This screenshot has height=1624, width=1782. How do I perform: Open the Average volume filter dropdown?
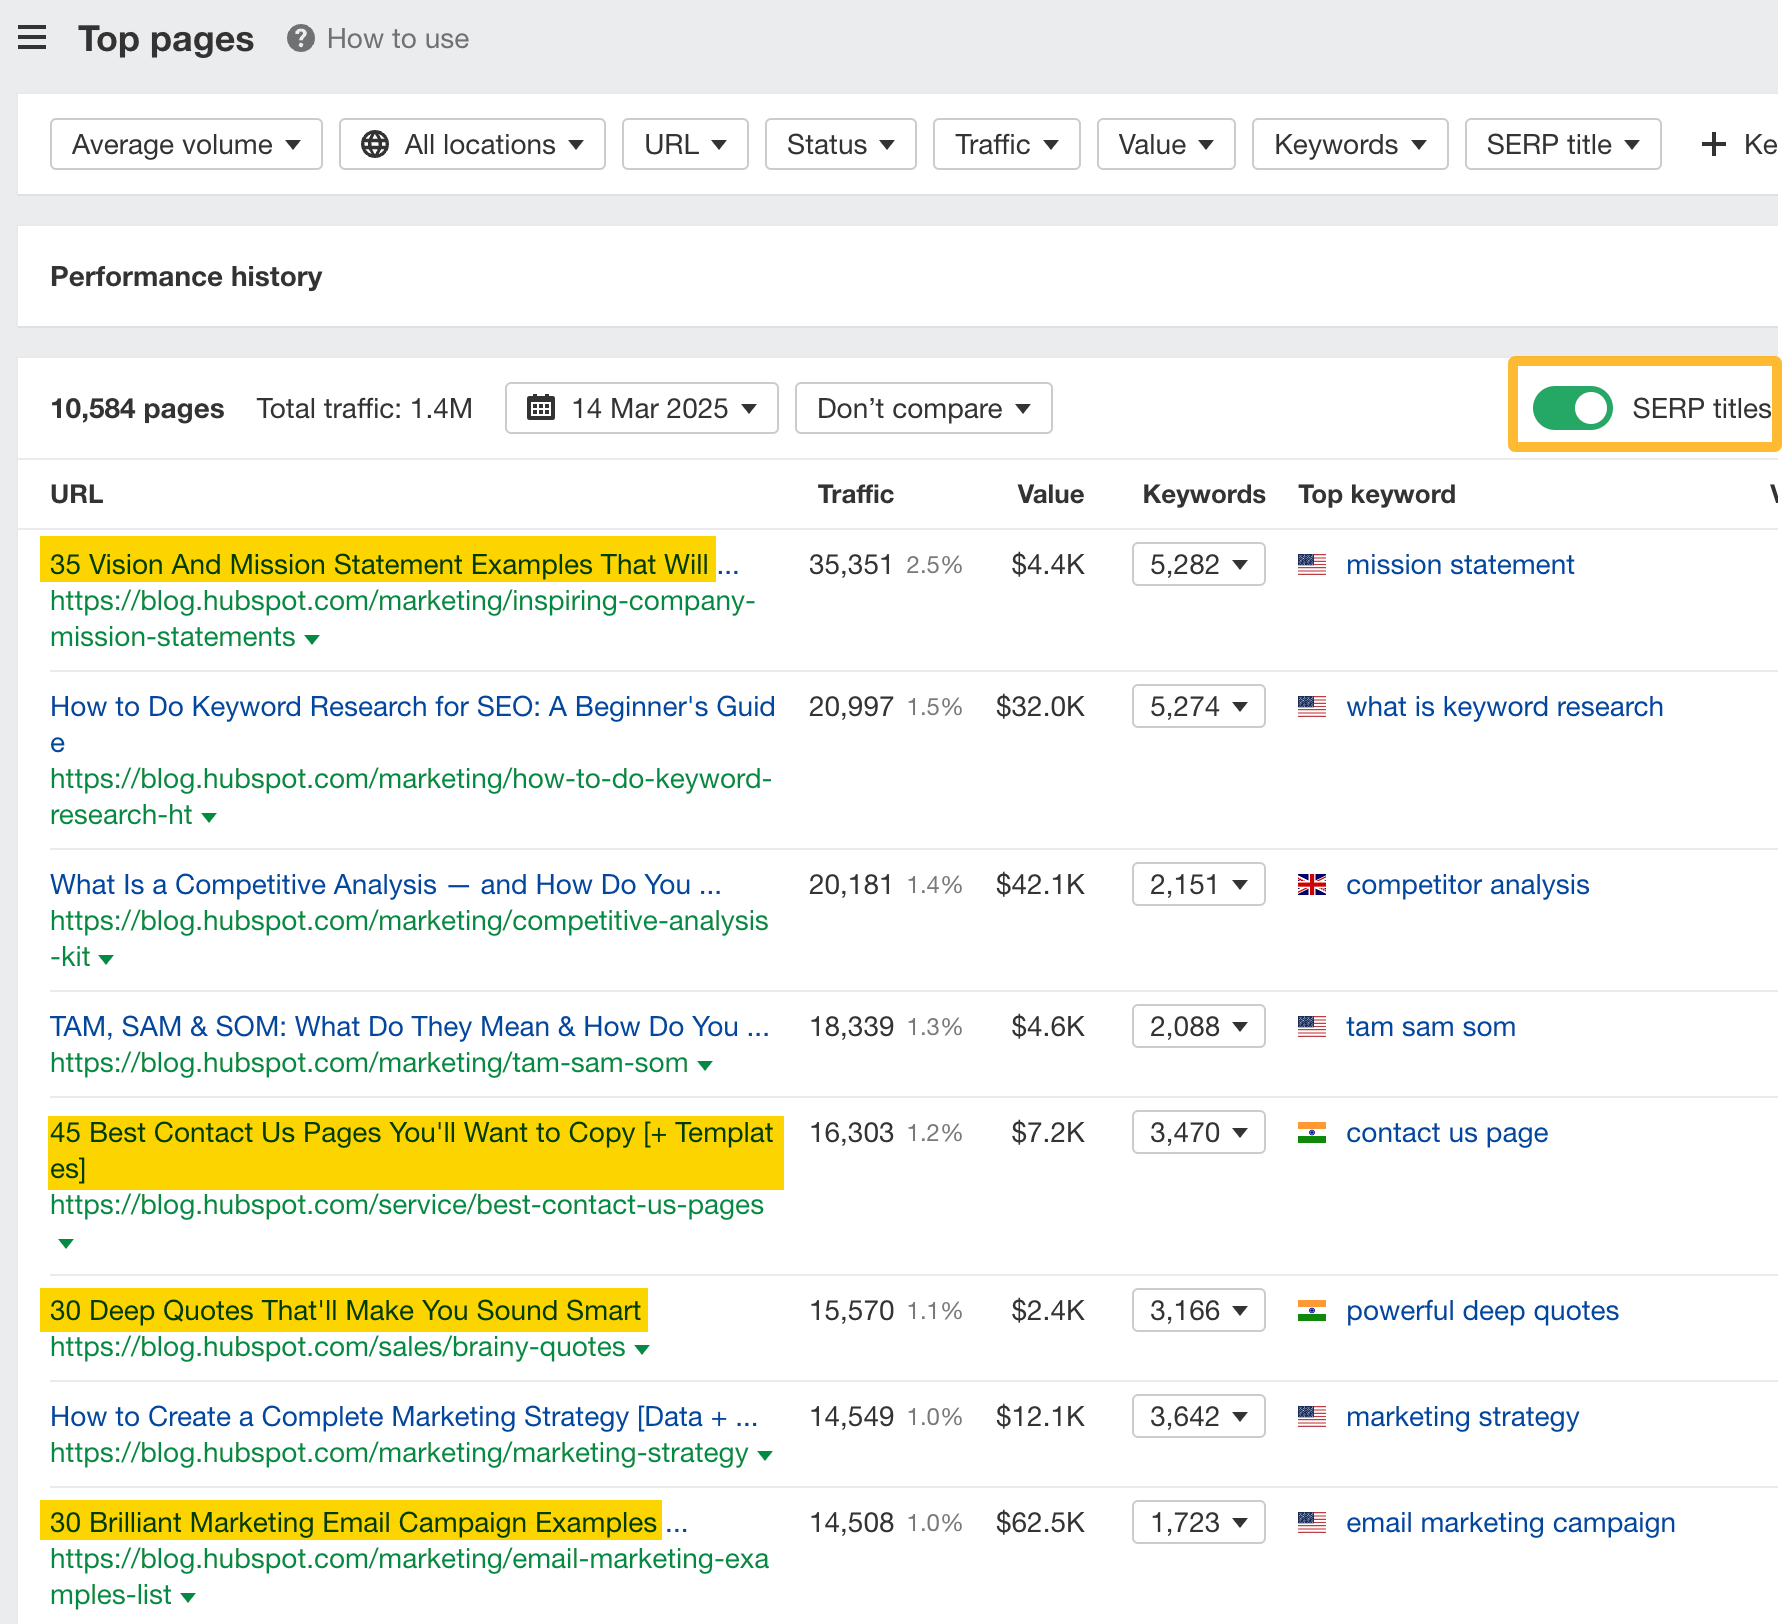pos(186,144)
